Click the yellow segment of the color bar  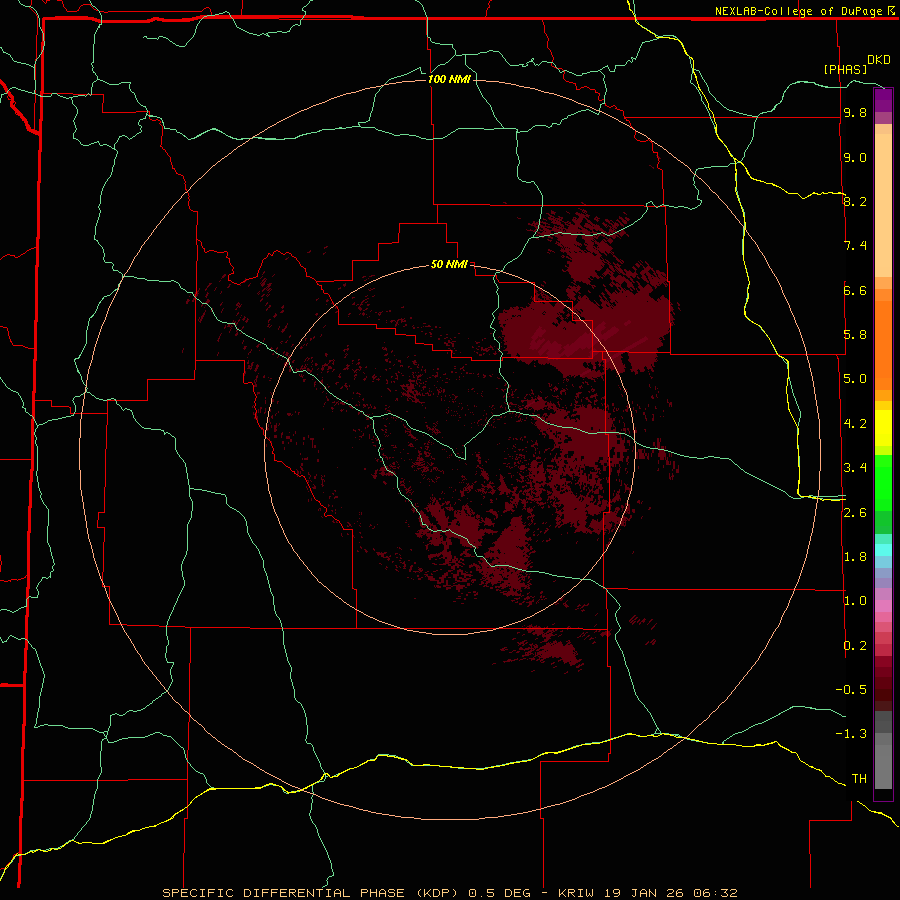[883, 428]
